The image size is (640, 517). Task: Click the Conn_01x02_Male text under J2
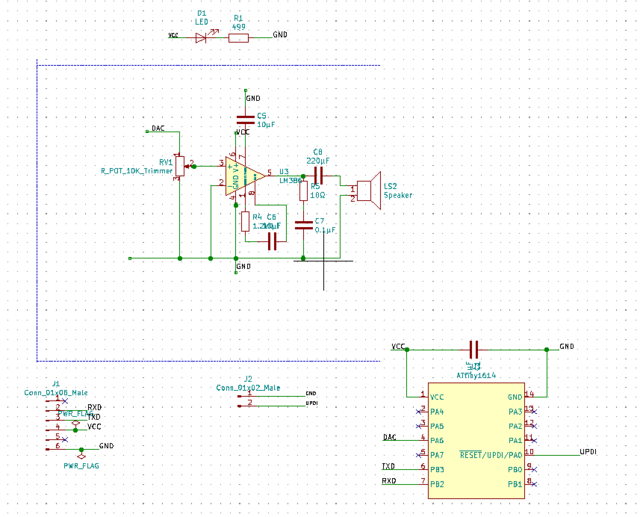pos(248,388)
